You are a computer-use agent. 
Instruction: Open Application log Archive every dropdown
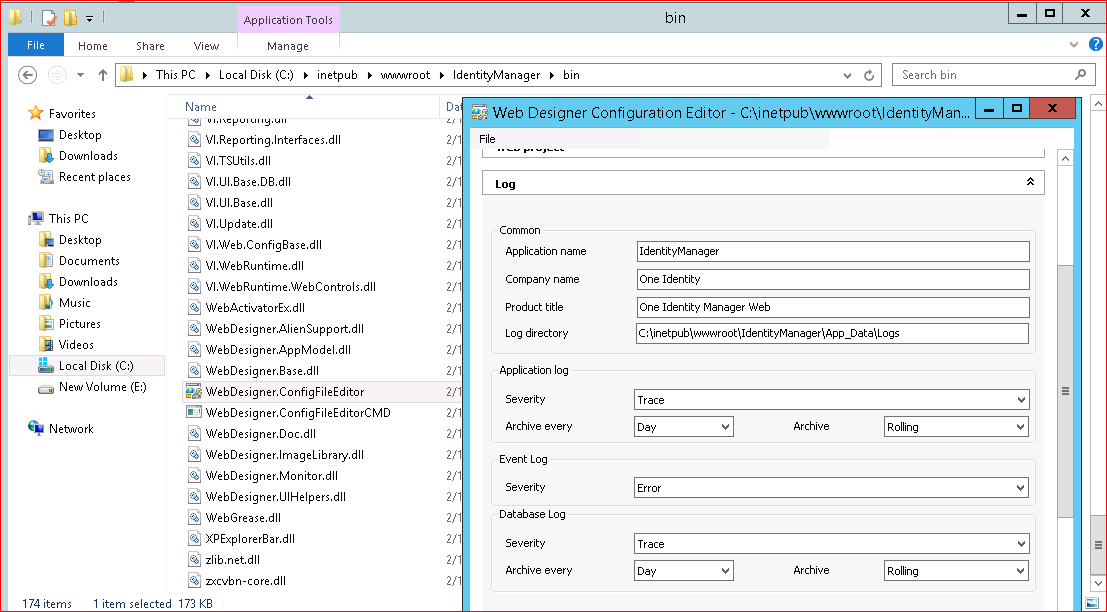725,427
